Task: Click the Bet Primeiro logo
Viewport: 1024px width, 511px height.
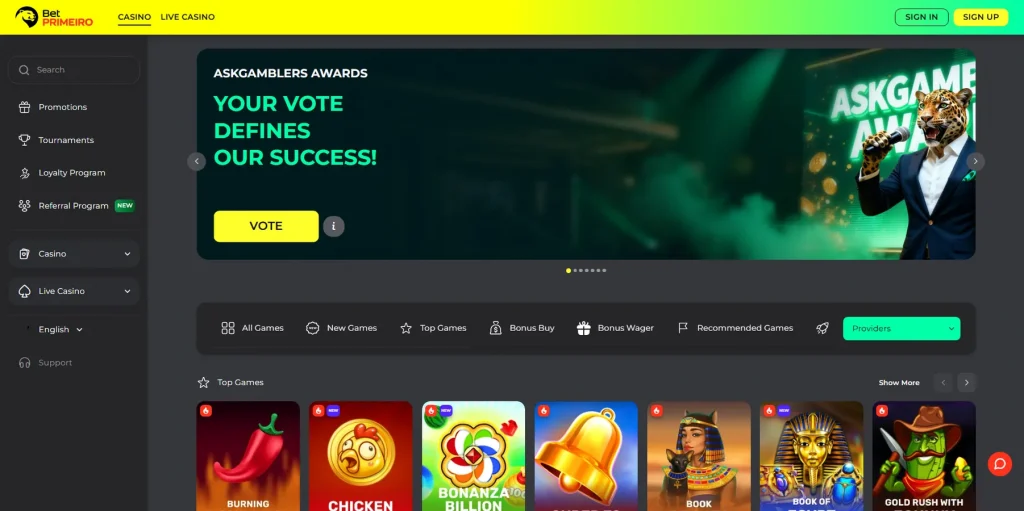Action: tap(54, 17)
